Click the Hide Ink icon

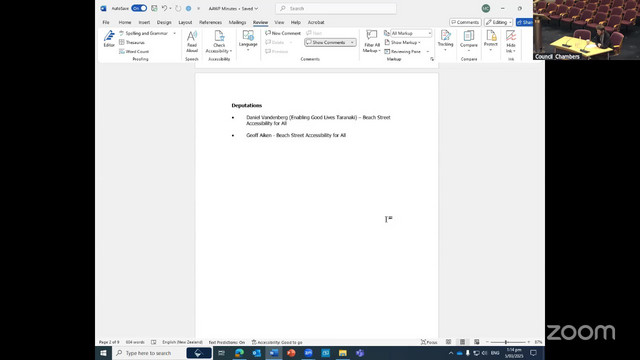(x=511, y=41)
